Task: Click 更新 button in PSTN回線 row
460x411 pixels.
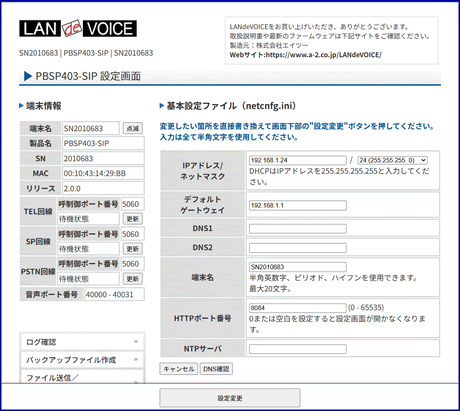Action: 133,279
